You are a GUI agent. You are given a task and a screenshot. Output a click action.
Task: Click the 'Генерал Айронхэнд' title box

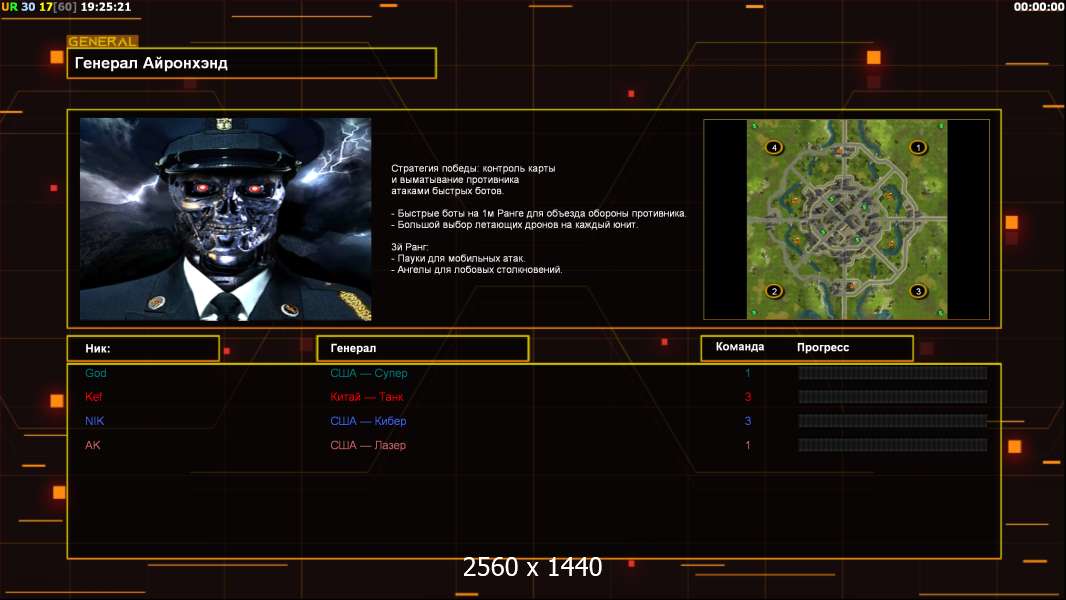point(252,63)
